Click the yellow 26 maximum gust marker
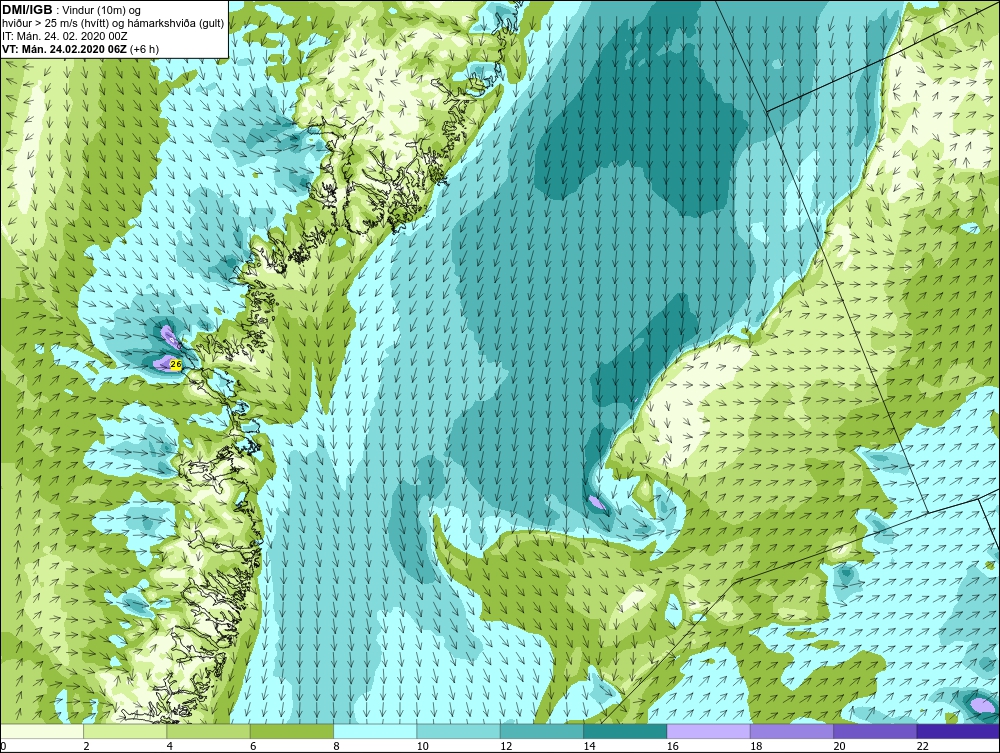 tap(177, 363)
